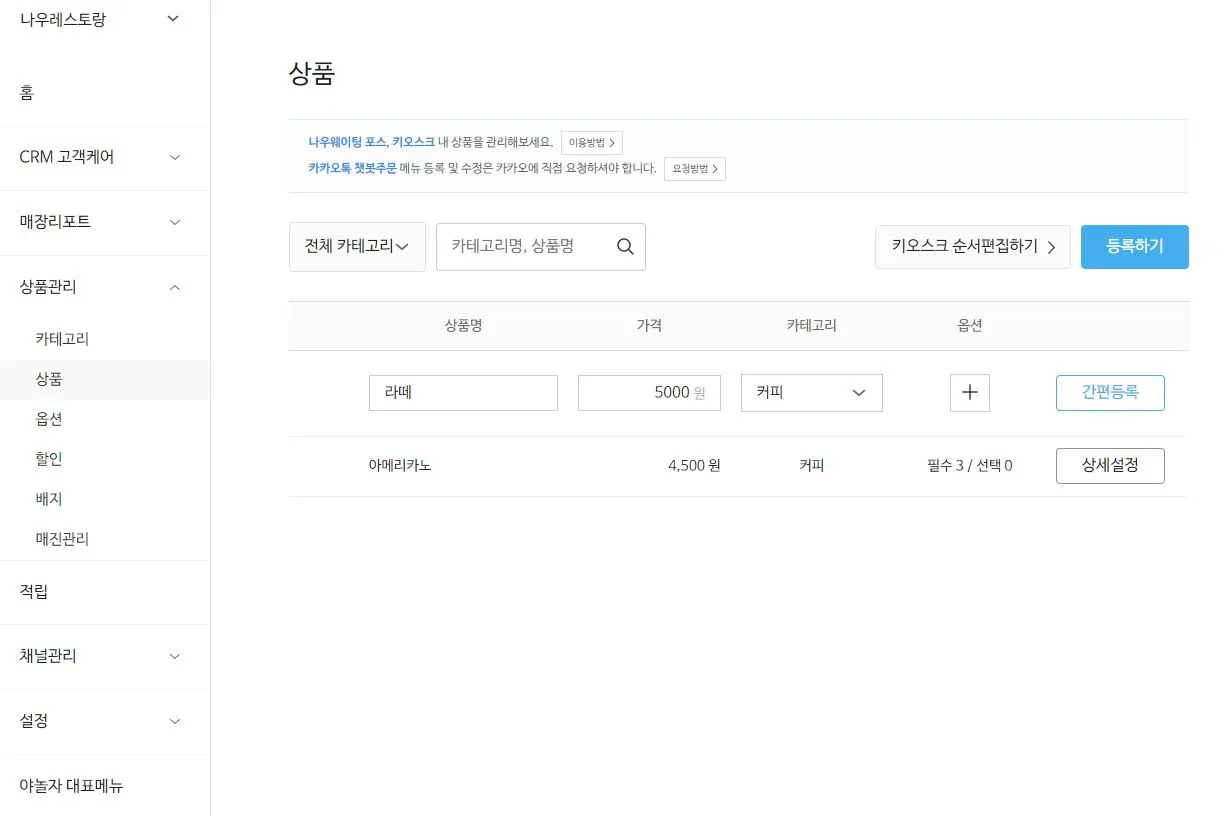Click the 간편등록 button

coord(1110,393)
